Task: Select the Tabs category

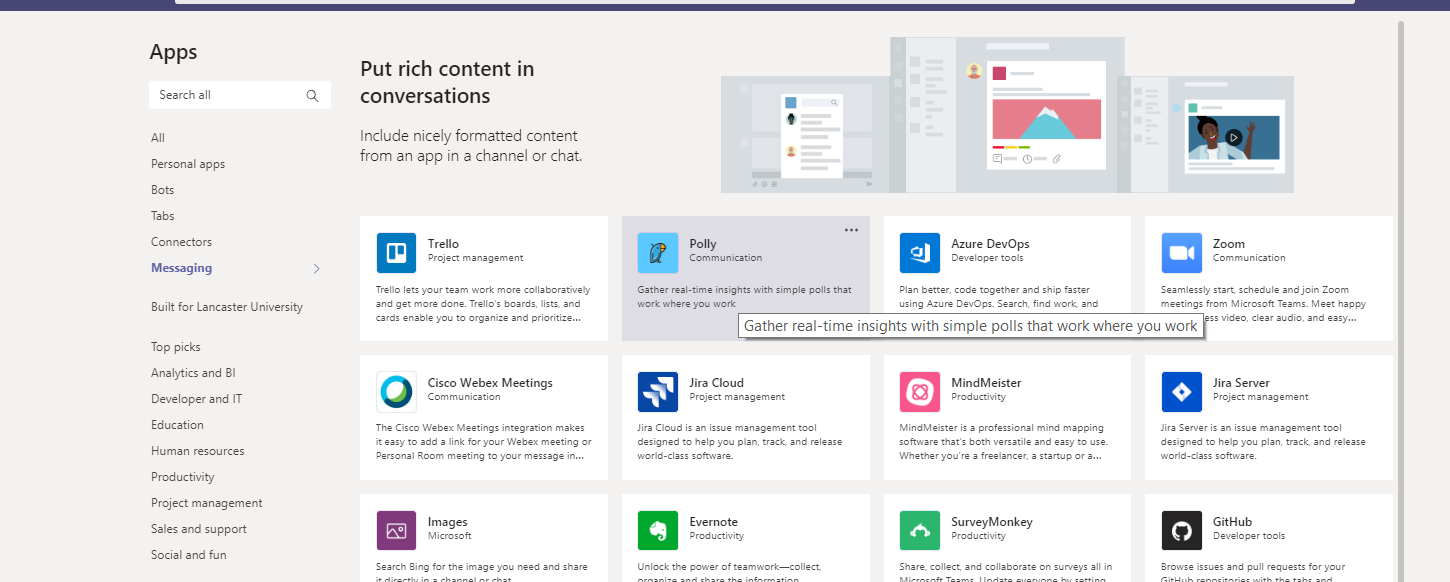Action: 163,216
